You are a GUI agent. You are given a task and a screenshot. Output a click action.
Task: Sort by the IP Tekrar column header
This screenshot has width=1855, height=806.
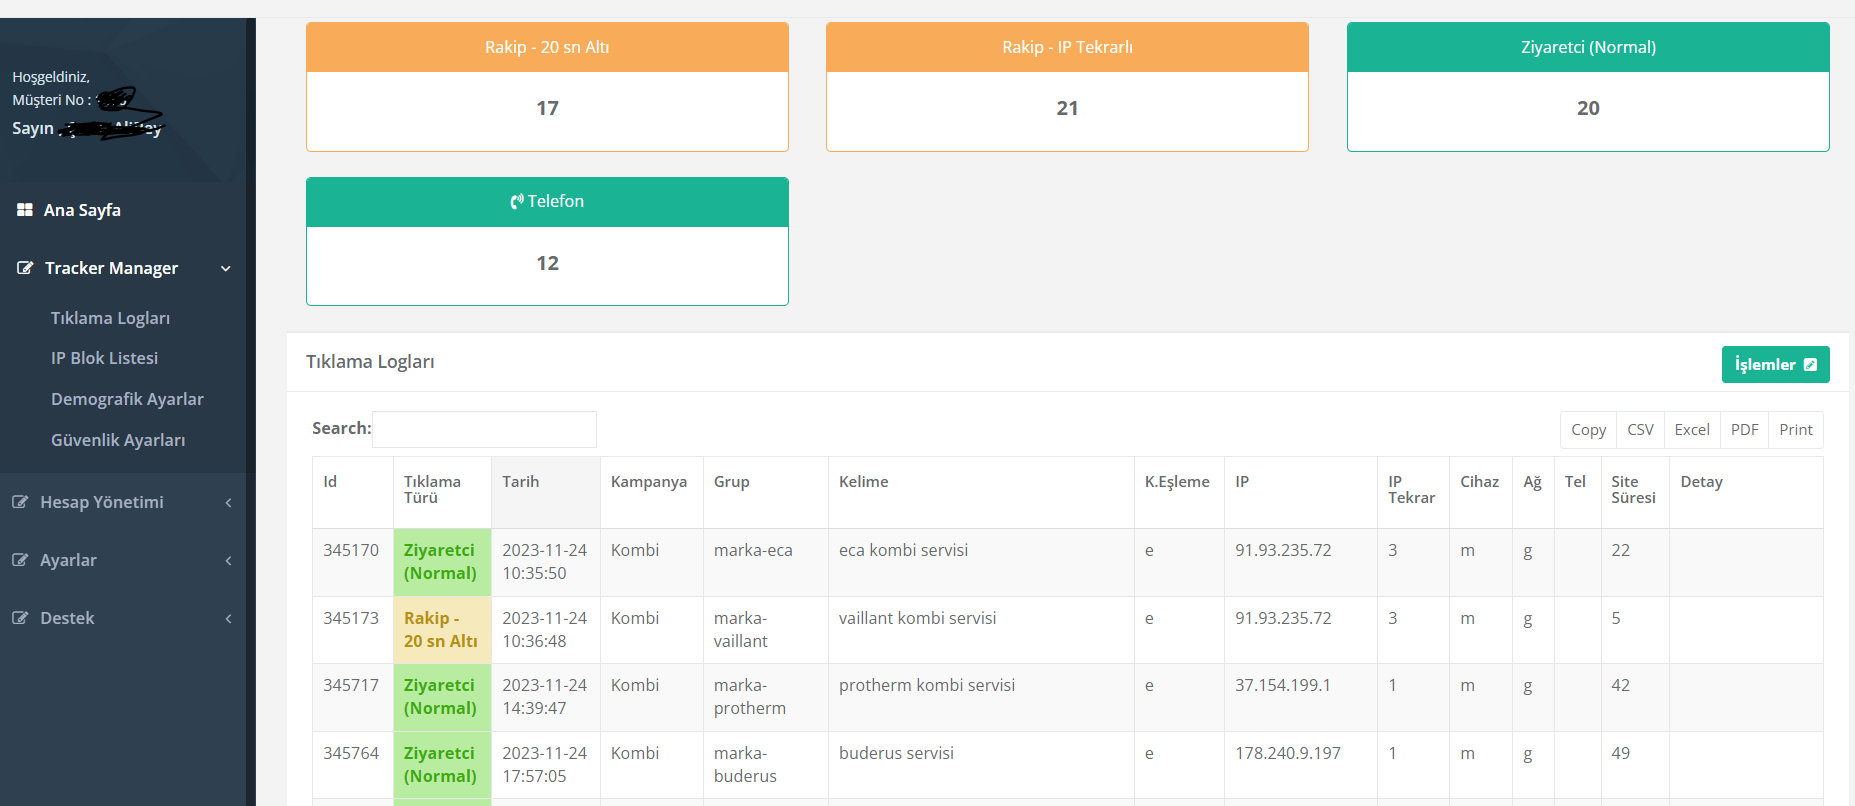pyautogui.click(x=1413, y=492)
